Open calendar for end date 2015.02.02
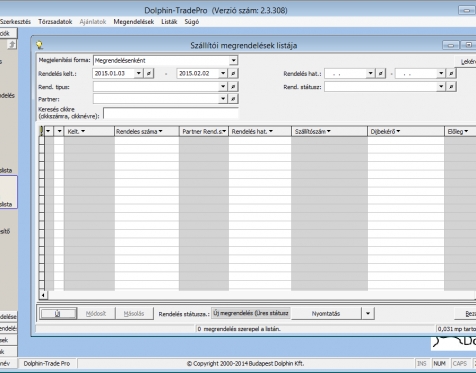This screenshot has width=476, height=373. pyautogui.click(x=223, y=73)
